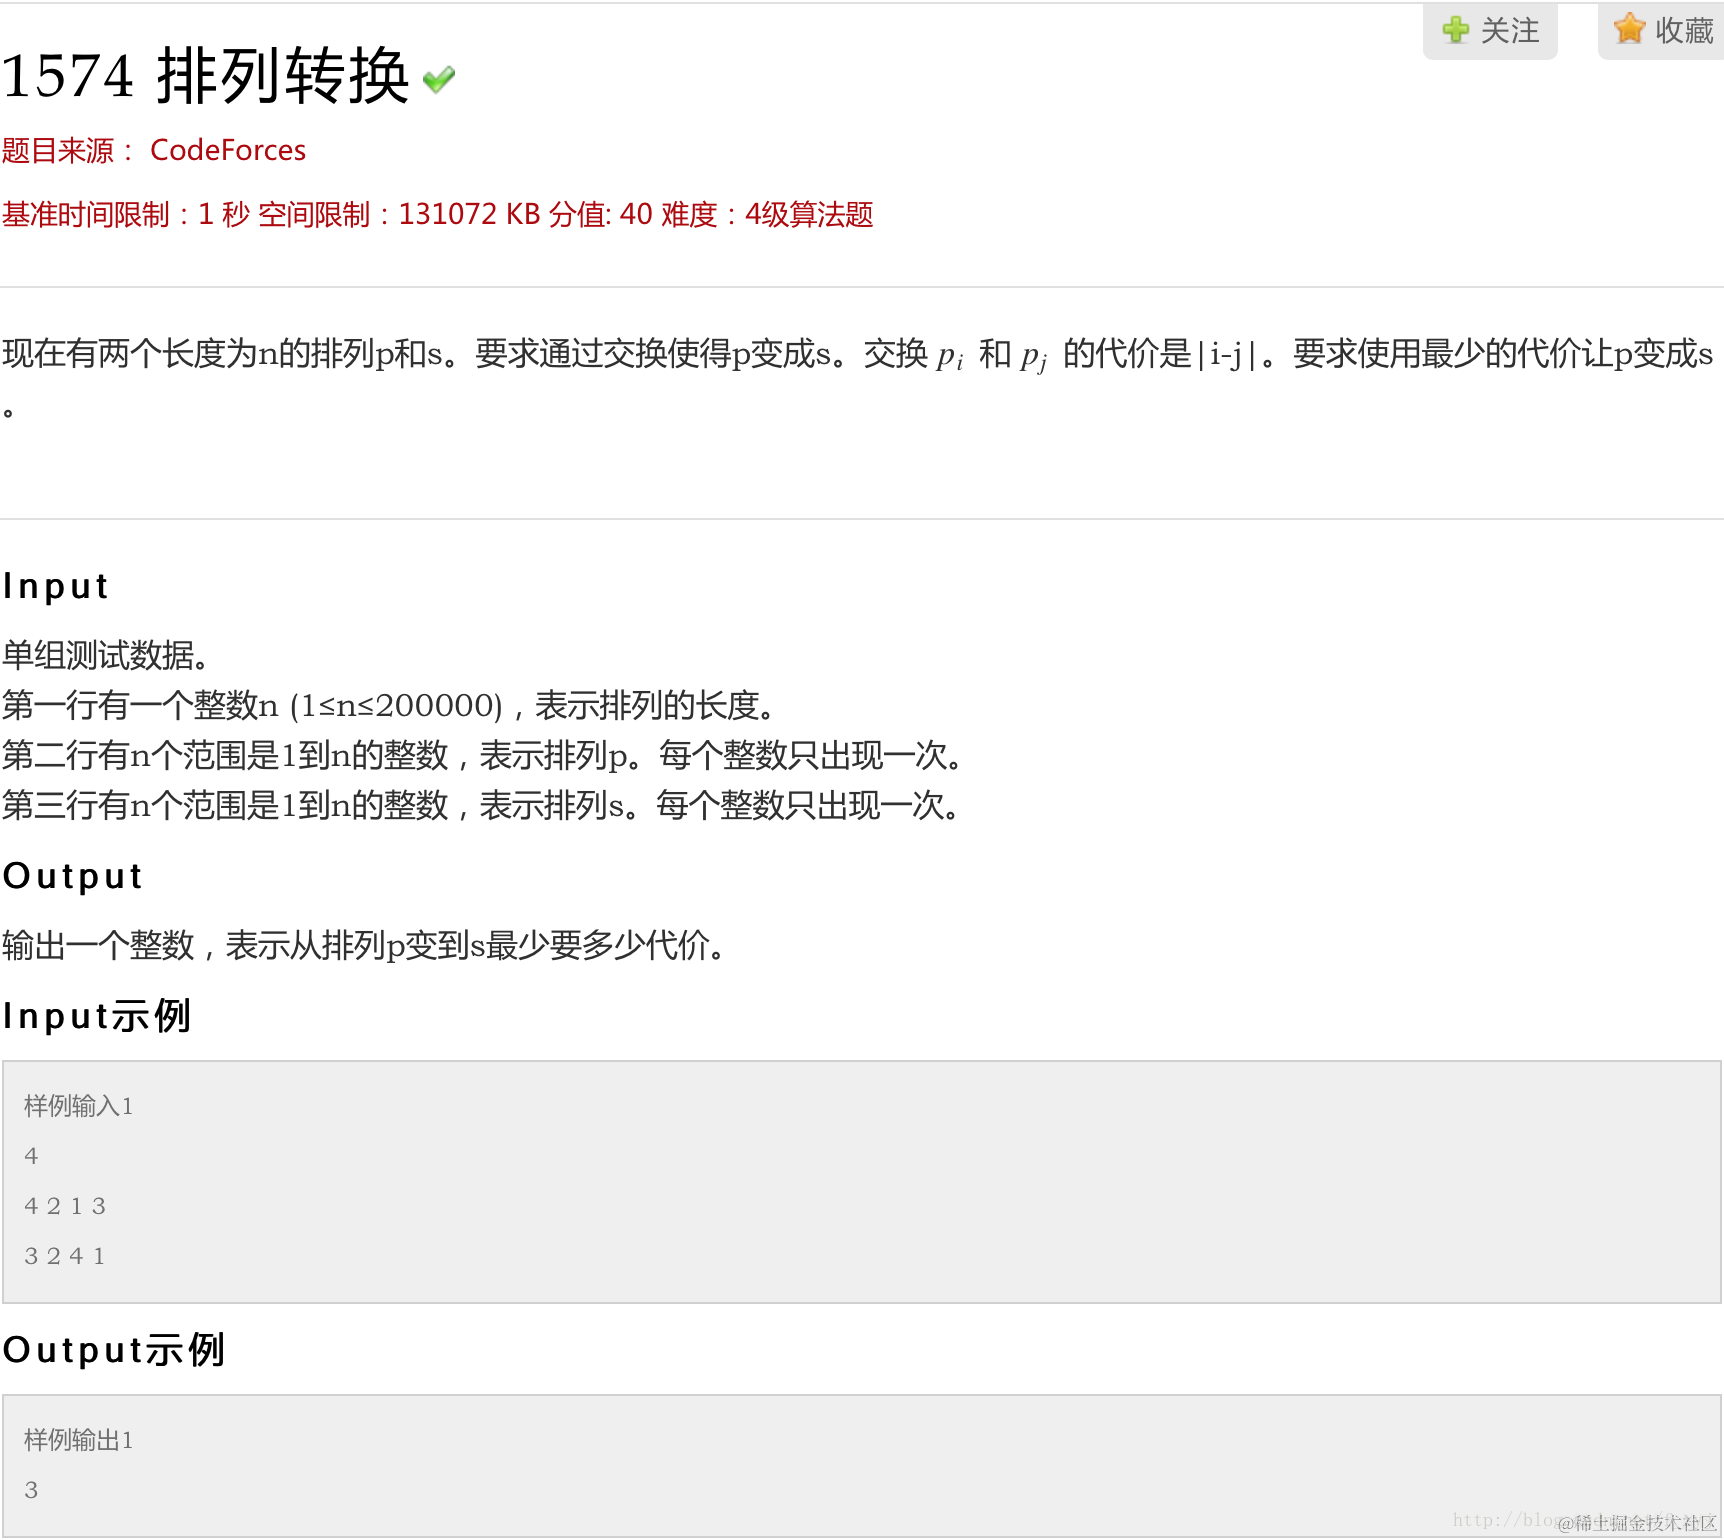Screen dimensions: 1724x1540
Task: Click the line describing 排列s
Action: pyautogui.click(x=482, y=805)
